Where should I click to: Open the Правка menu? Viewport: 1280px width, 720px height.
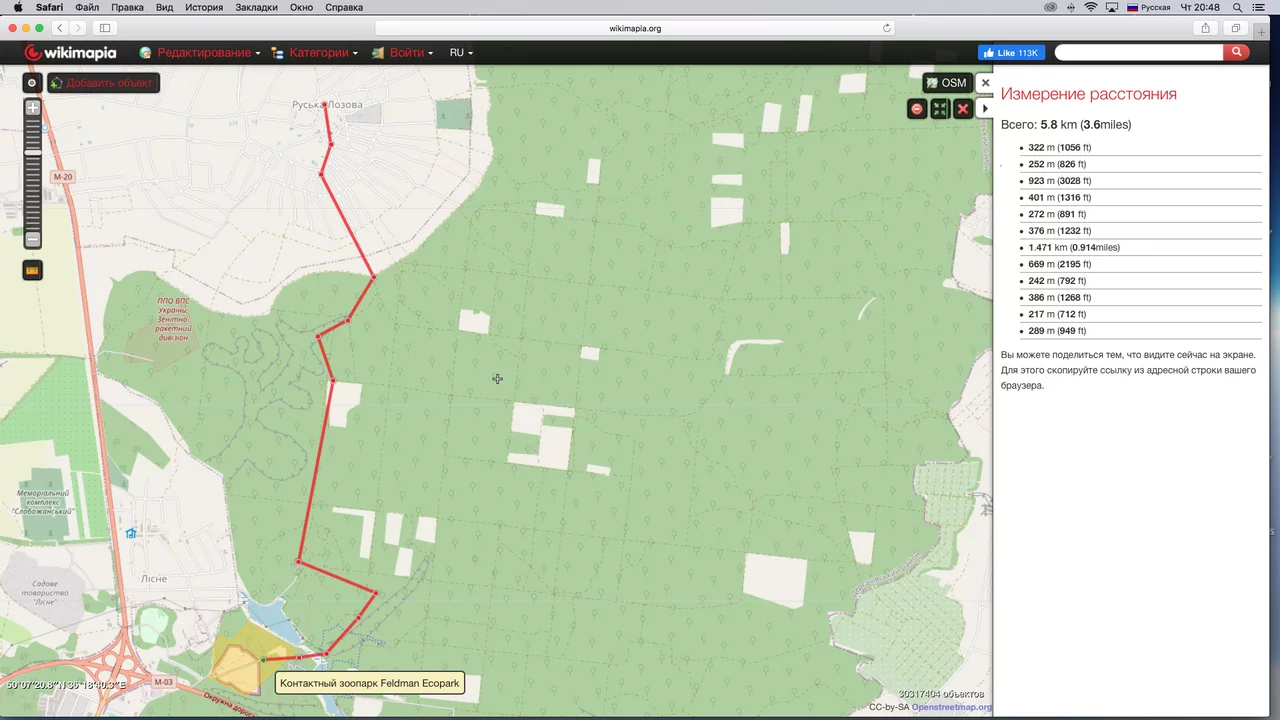pos(127,7)
